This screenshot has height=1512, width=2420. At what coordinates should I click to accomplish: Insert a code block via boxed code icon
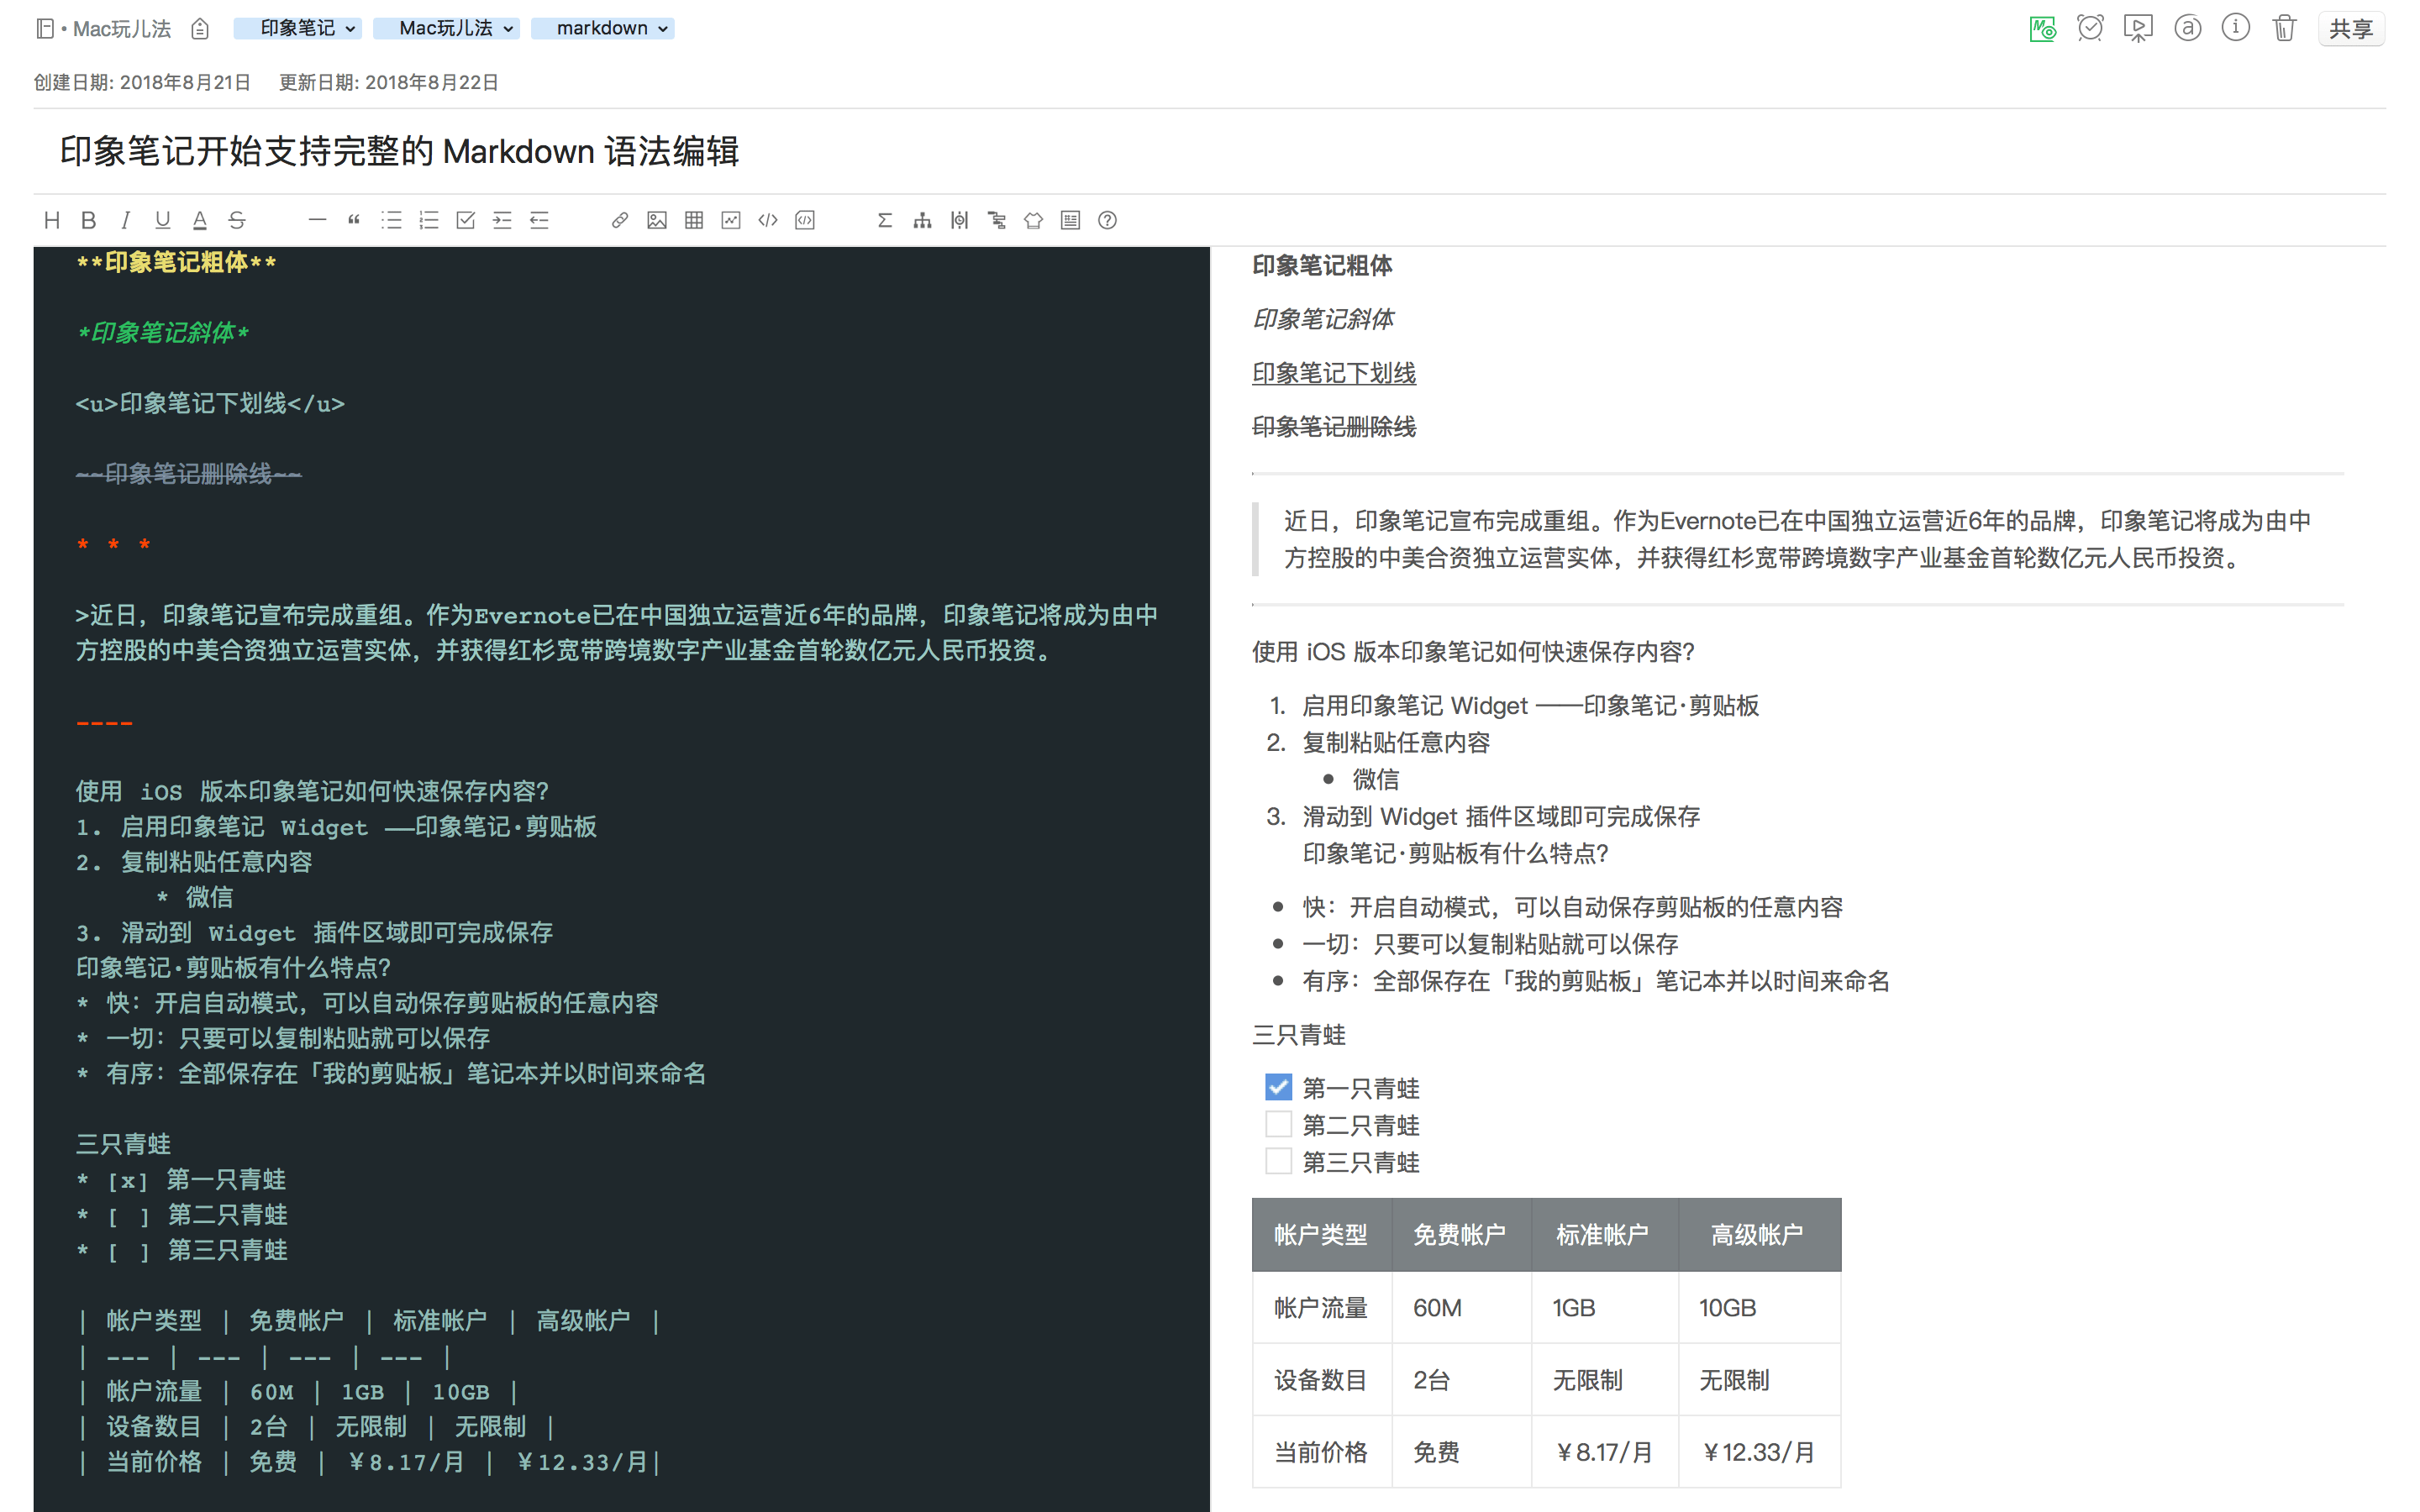click(805, 220)
